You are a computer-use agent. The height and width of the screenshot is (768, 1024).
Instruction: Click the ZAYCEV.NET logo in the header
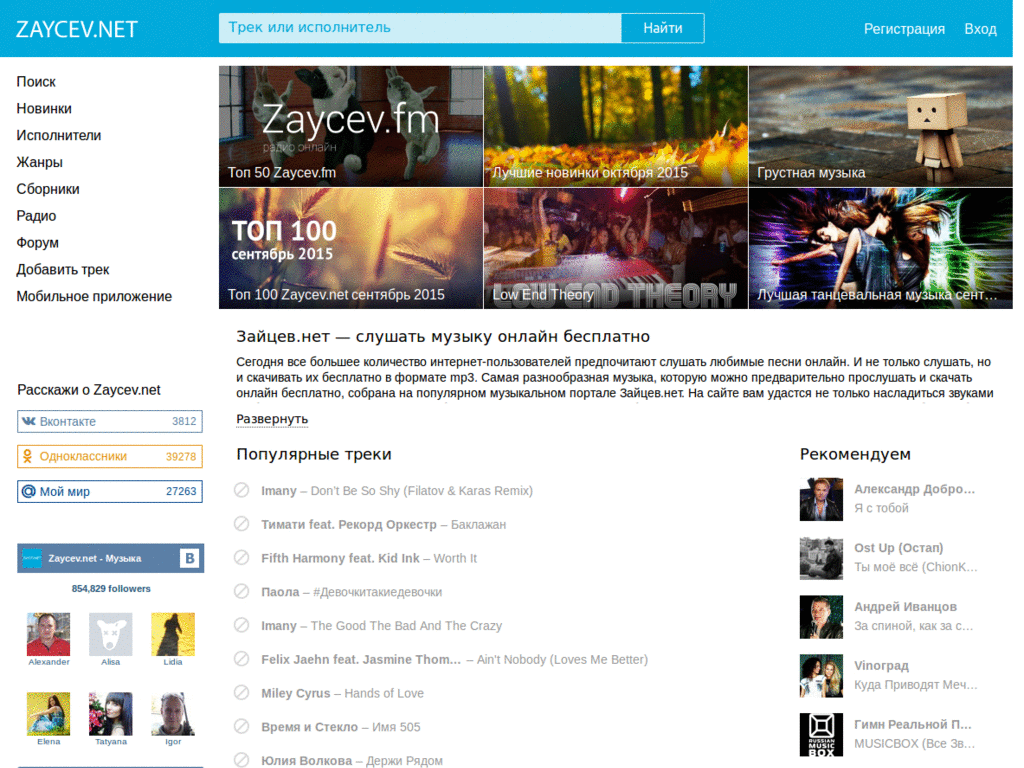(77, 29)
